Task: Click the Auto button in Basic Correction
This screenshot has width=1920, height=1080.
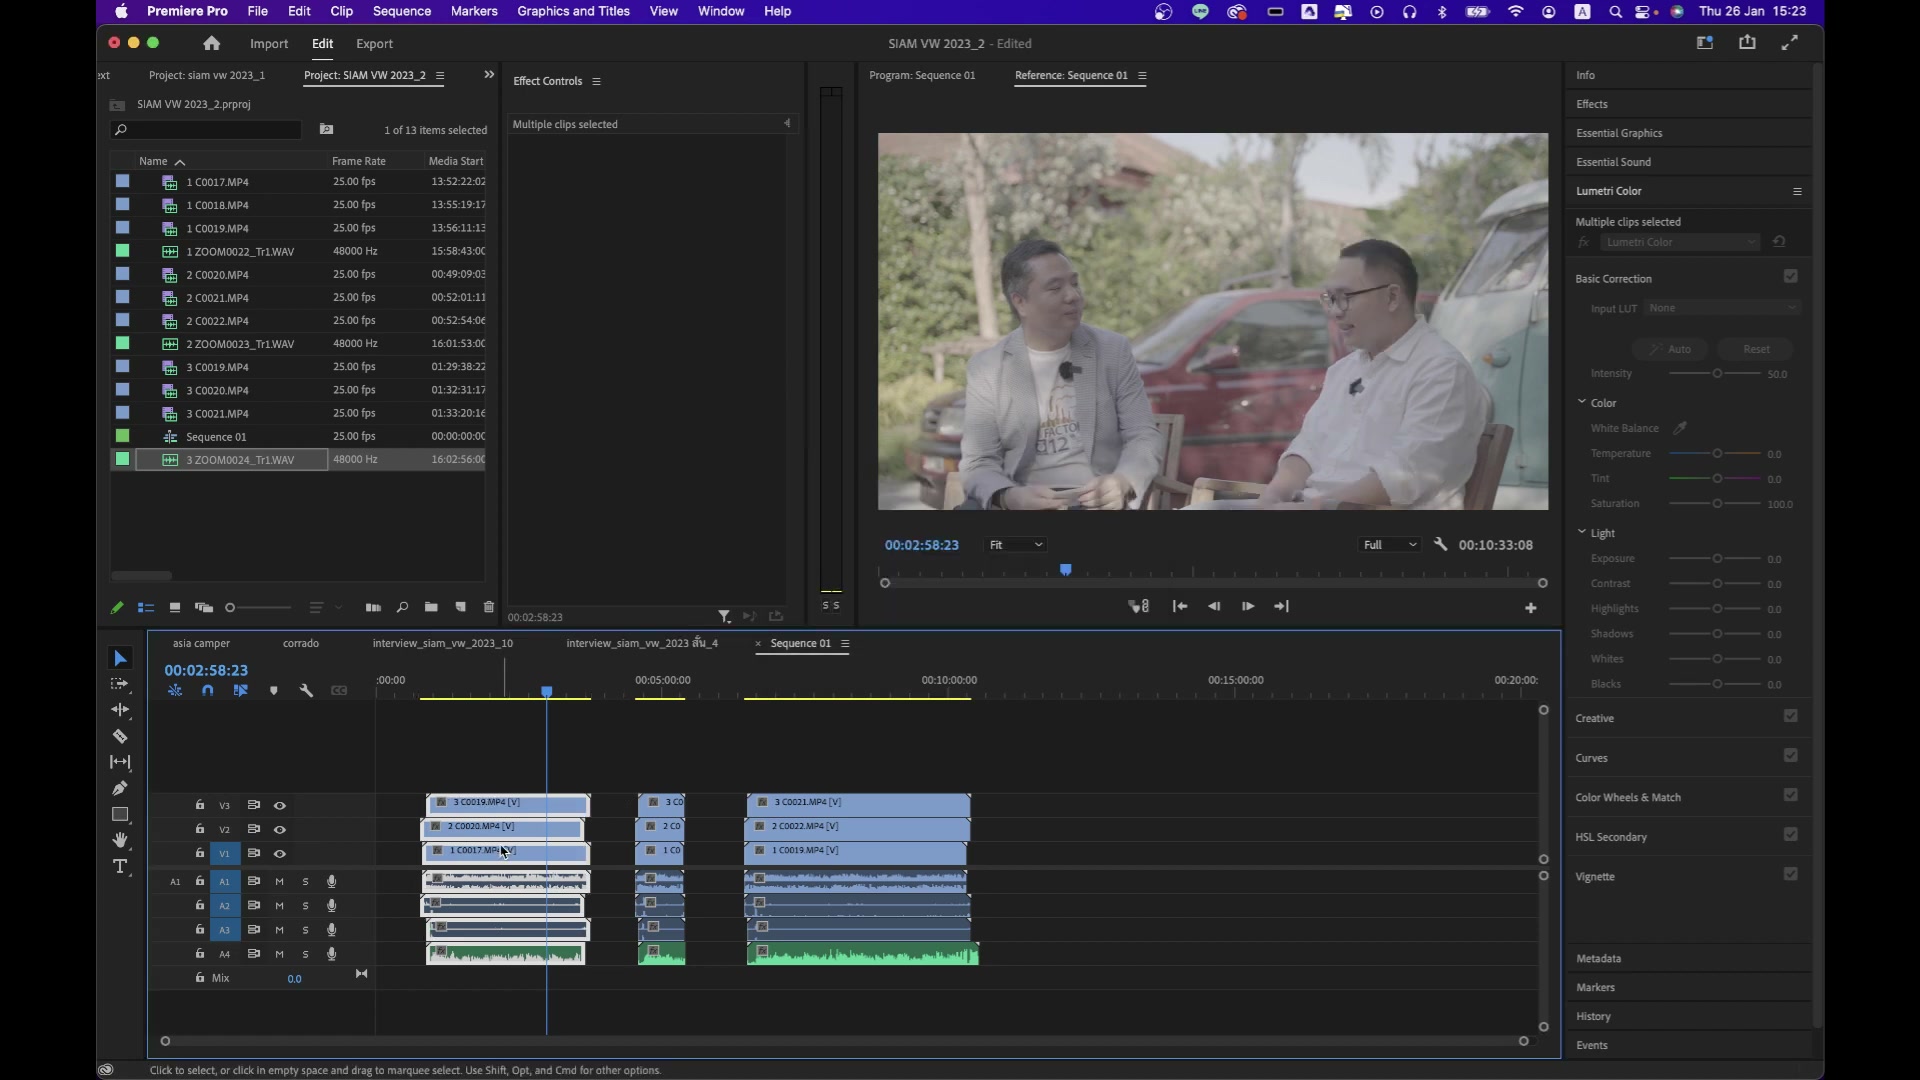Action: (x=1671, y=349)
